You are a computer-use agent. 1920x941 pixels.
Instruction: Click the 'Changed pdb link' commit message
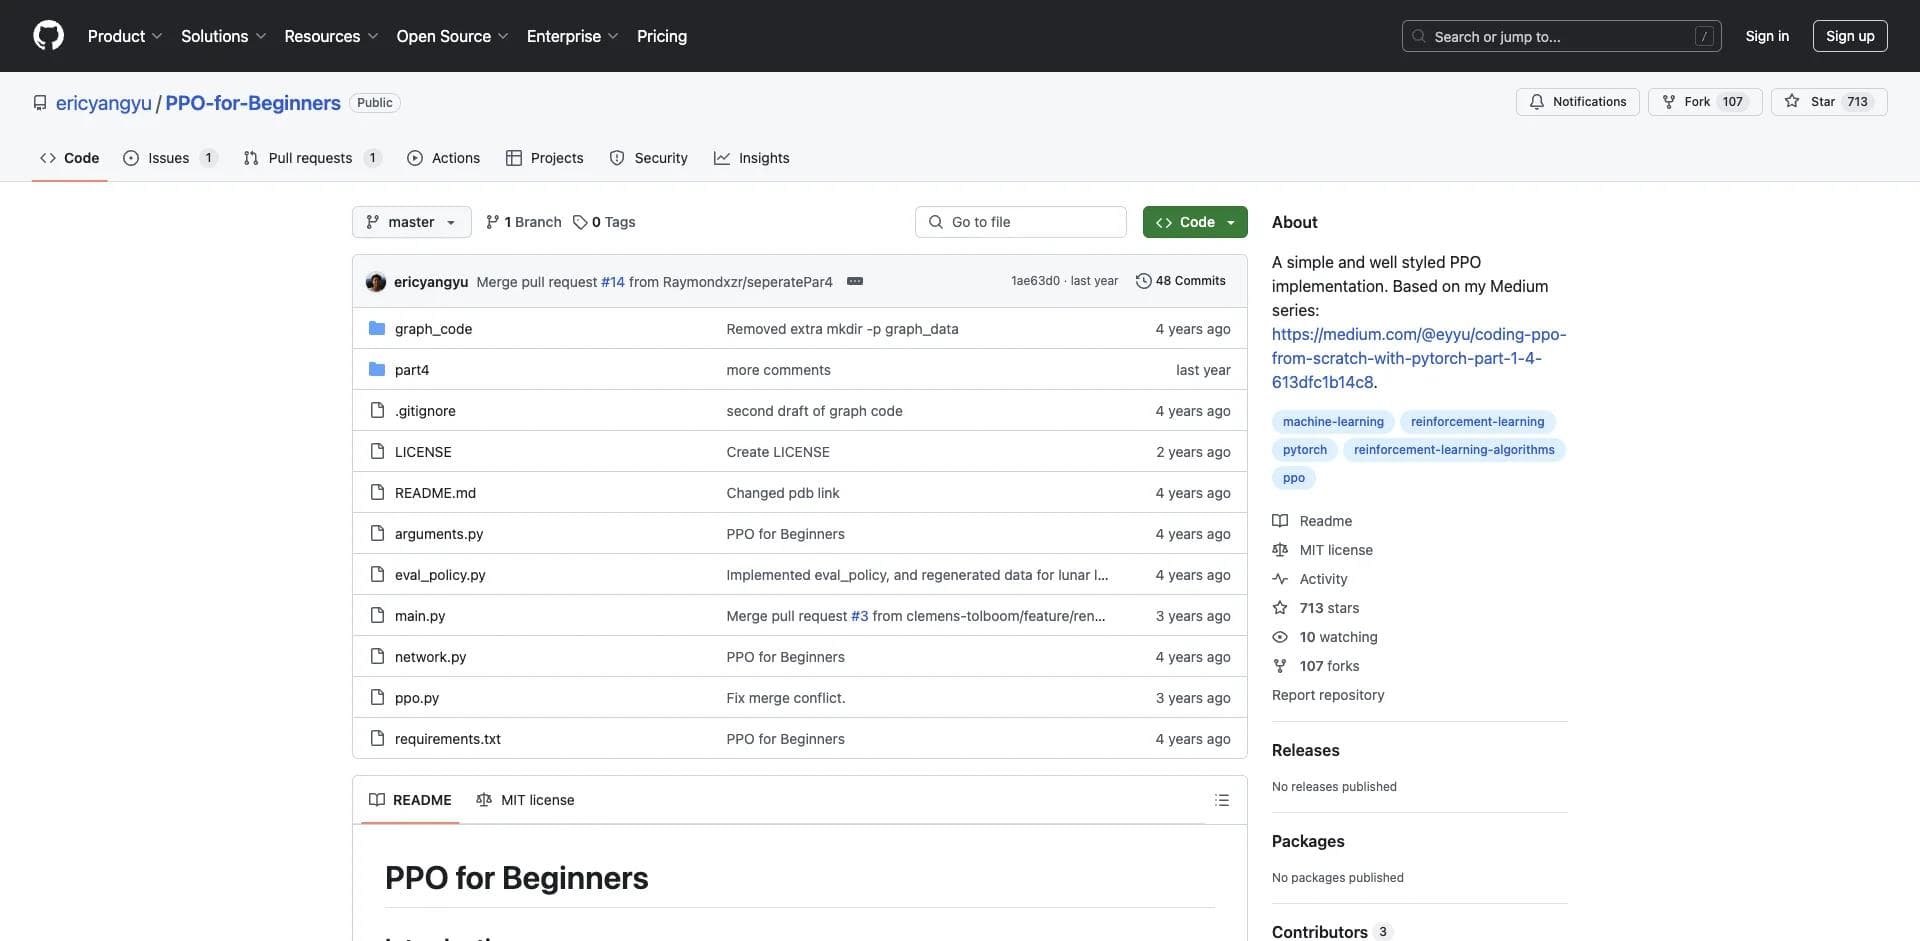click(x=783, y=493)
